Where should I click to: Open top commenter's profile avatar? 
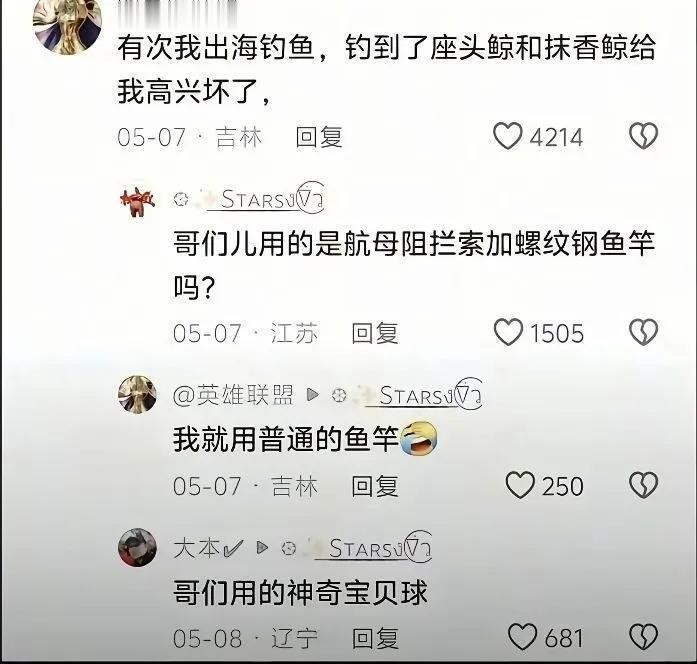pos(67,25)
